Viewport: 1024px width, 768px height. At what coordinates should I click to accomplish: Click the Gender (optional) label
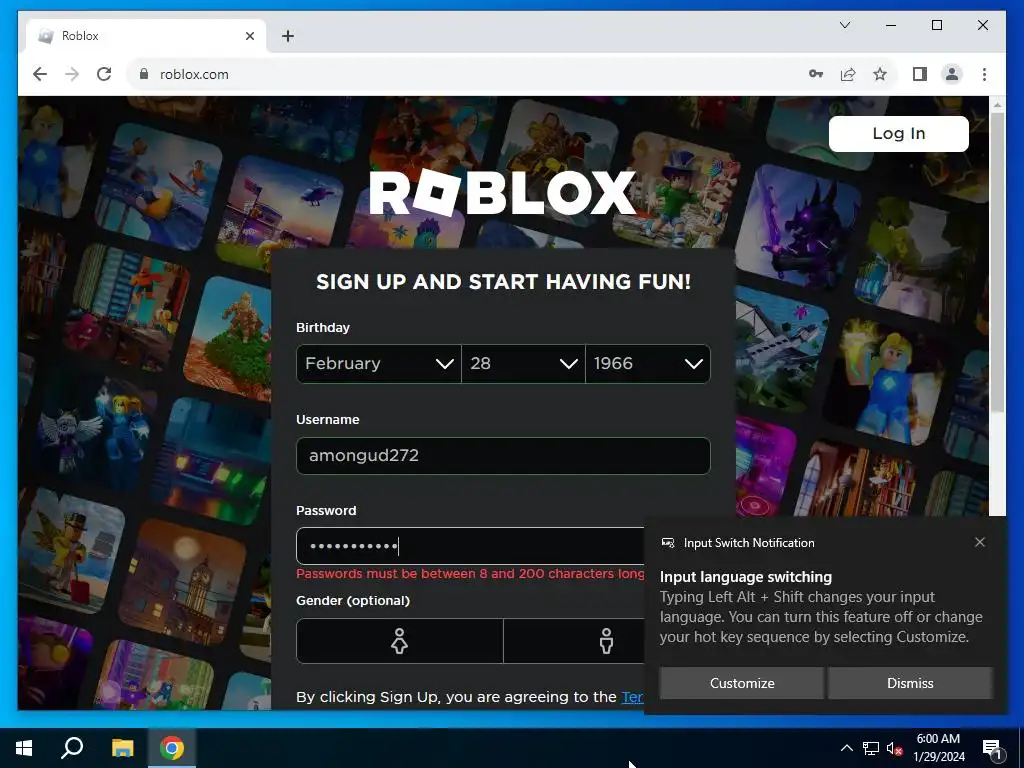(353, 600)
